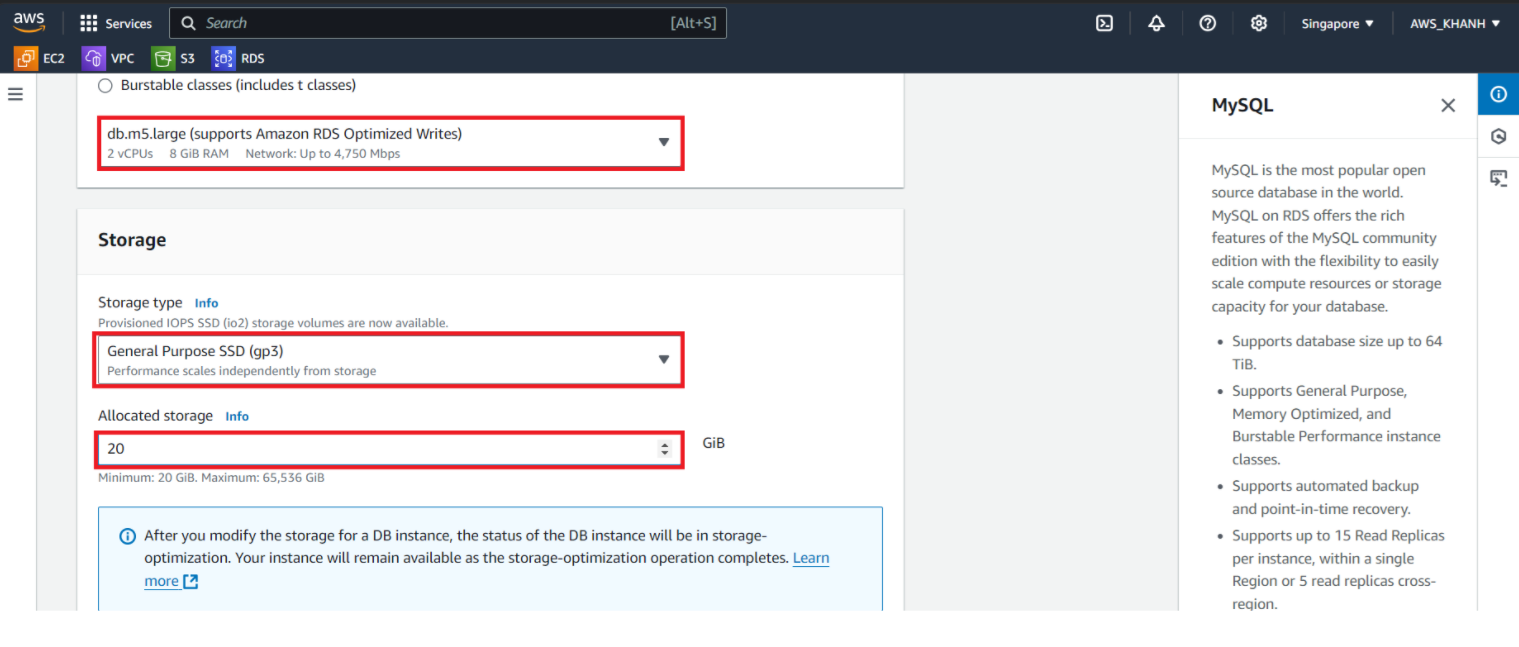Image resolution: width=1519 pixels, height=647 pixels.
Task: Click the AWS logo home icon
Action: pos(29,23)
